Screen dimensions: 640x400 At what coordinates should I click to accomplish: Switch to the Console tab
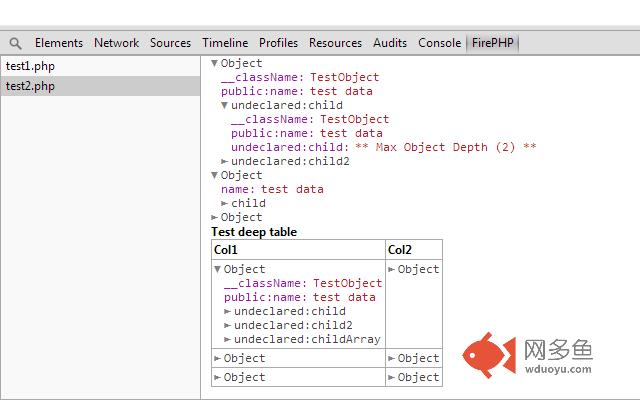coord(439,43)
